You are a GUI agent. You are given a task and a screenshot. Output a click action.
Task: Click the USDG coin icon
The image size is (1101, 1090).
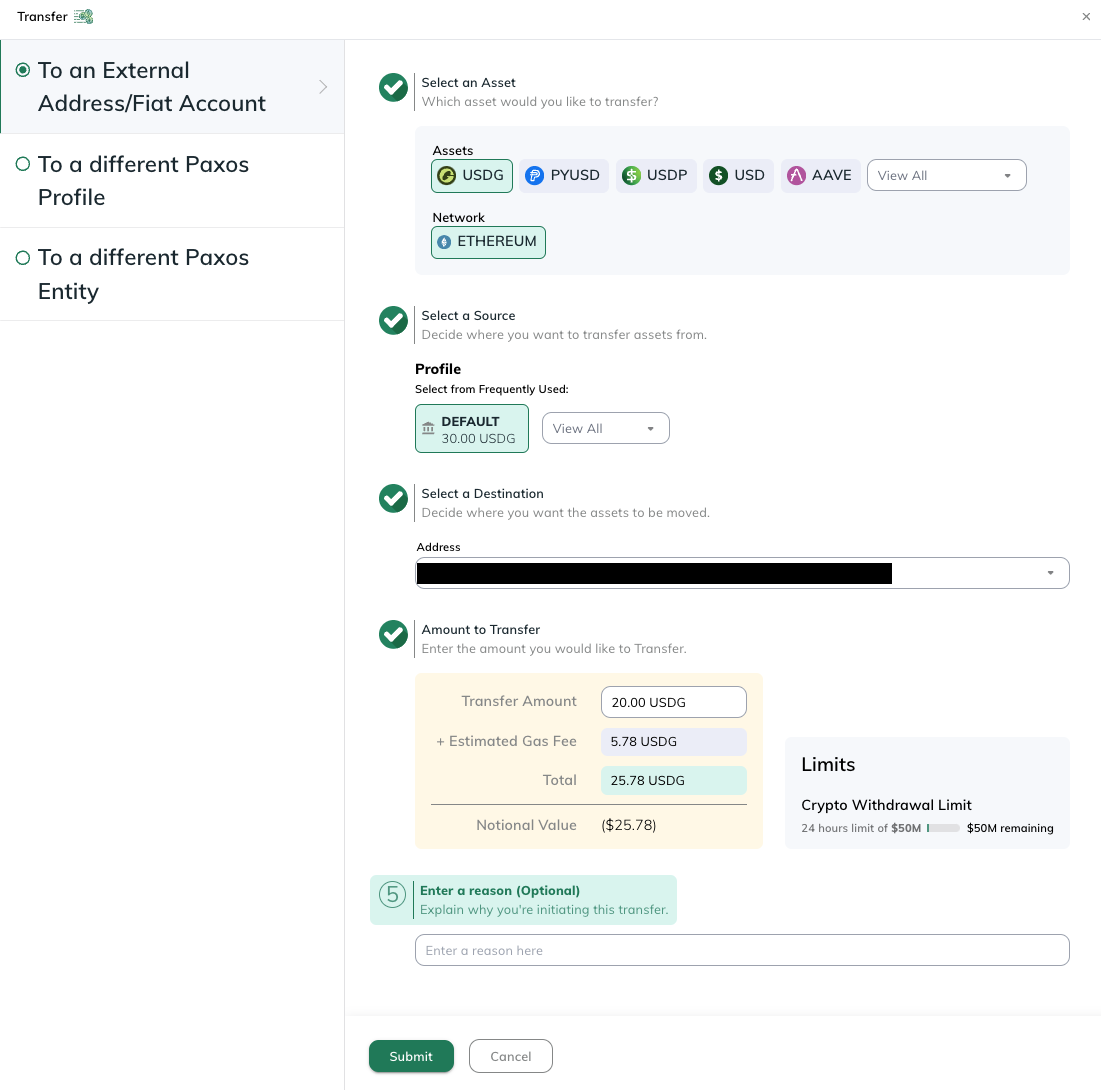[x=447, y=176]
